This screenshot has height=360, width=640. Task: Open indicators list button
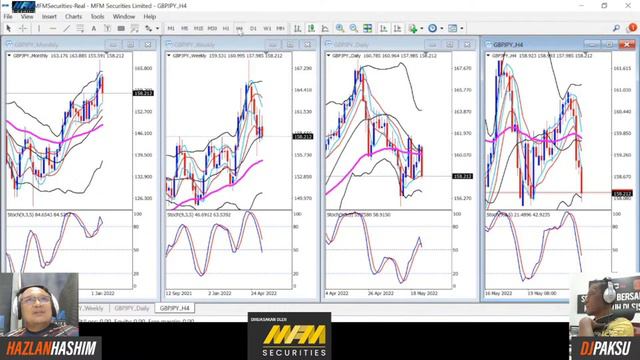[413, 28]
